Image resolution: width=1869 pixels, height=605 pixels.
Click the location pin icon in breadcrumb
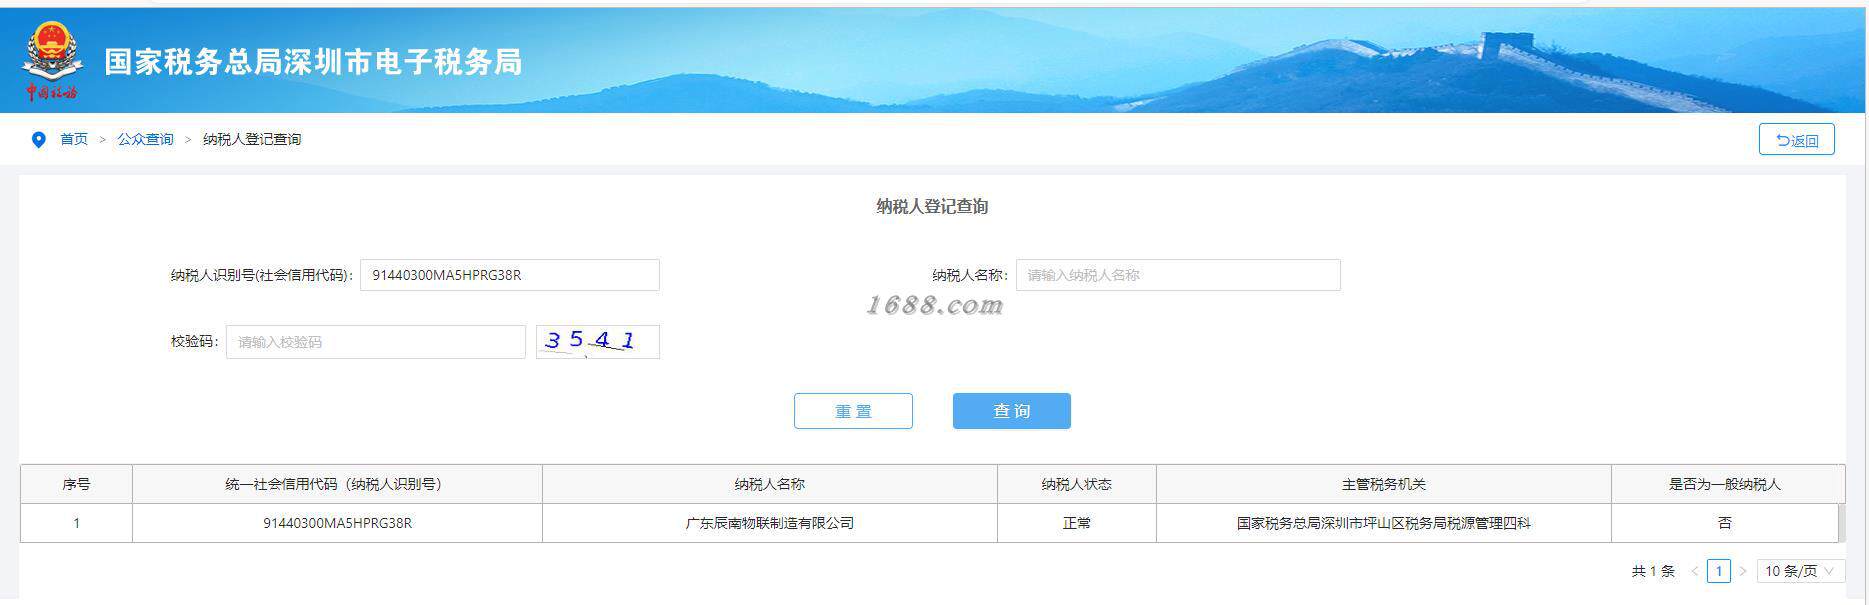coord(39,140)
